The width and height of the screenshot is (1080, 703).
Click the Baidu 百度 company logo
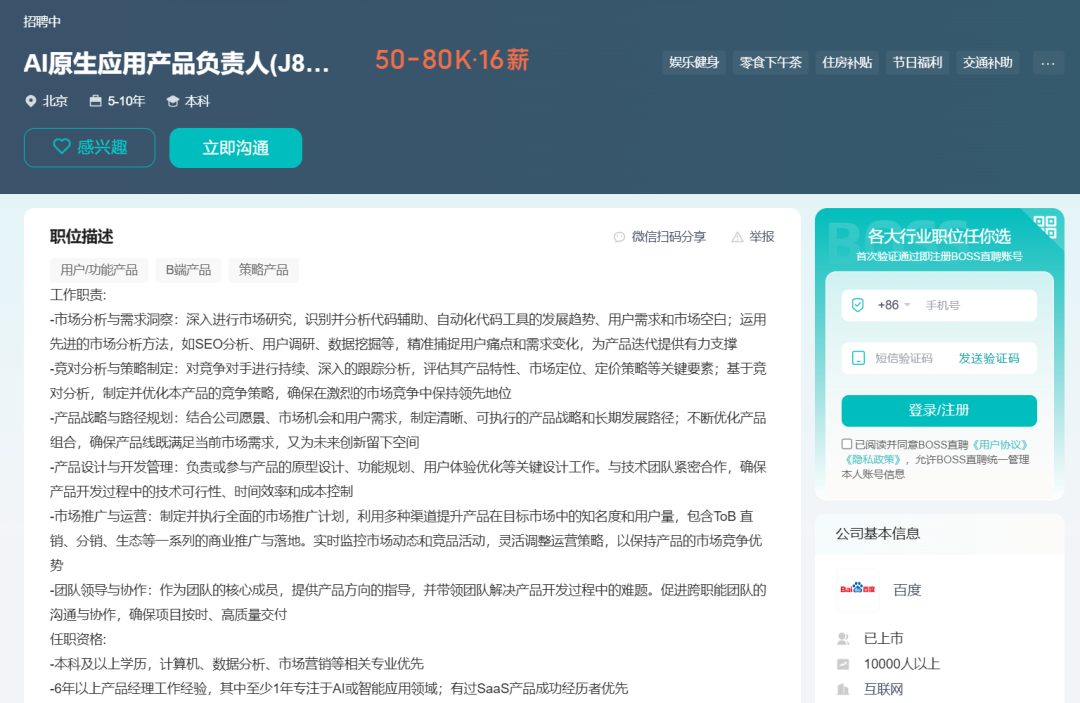(x=857, y=590)
